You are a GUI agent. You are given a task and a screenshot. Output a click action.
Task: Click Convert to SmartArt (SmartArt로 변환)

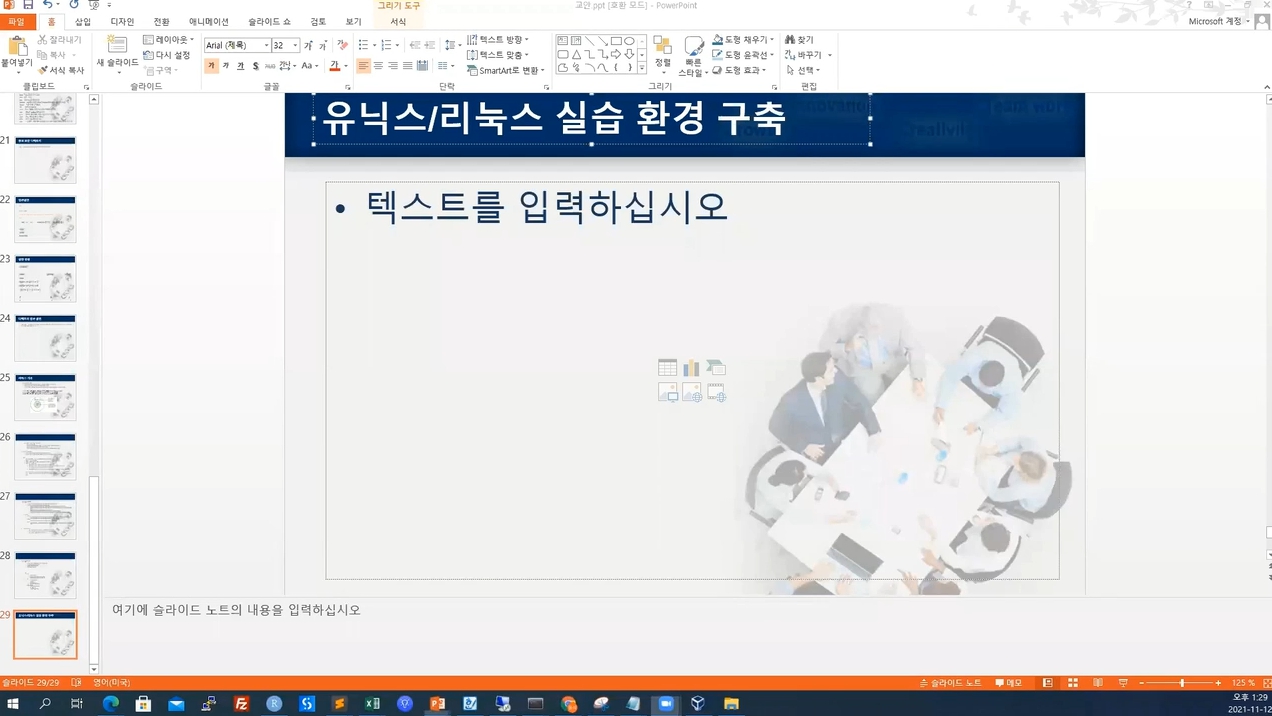(x=506, y=70)
